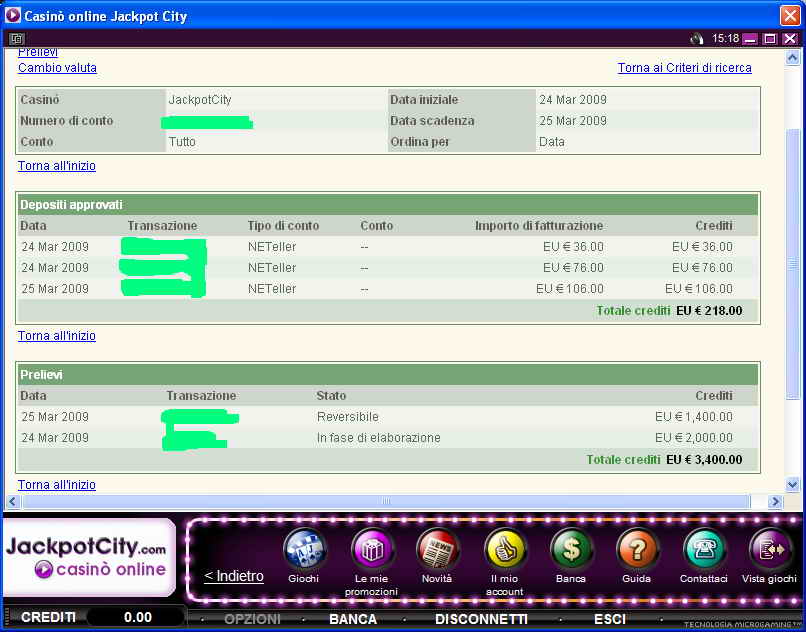The height and width of the screenshot is (632, 806).
Task: Minimize the inner casino window
Action: [x=750, y=39]
